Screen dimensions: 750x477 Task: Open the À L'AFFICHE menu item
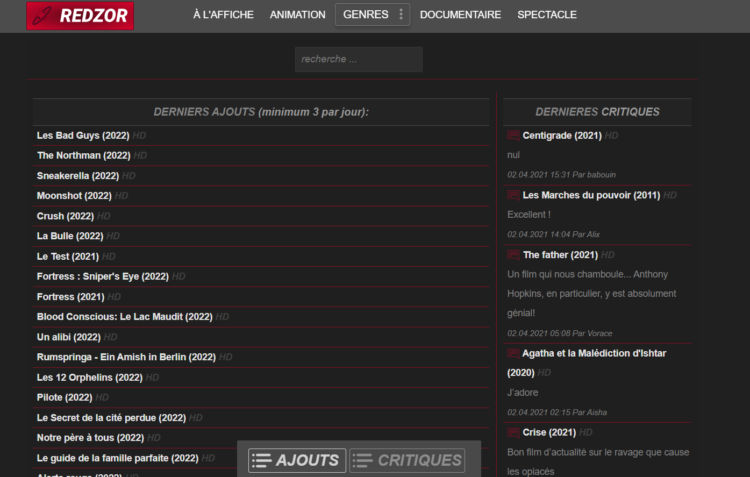[223, 15]
